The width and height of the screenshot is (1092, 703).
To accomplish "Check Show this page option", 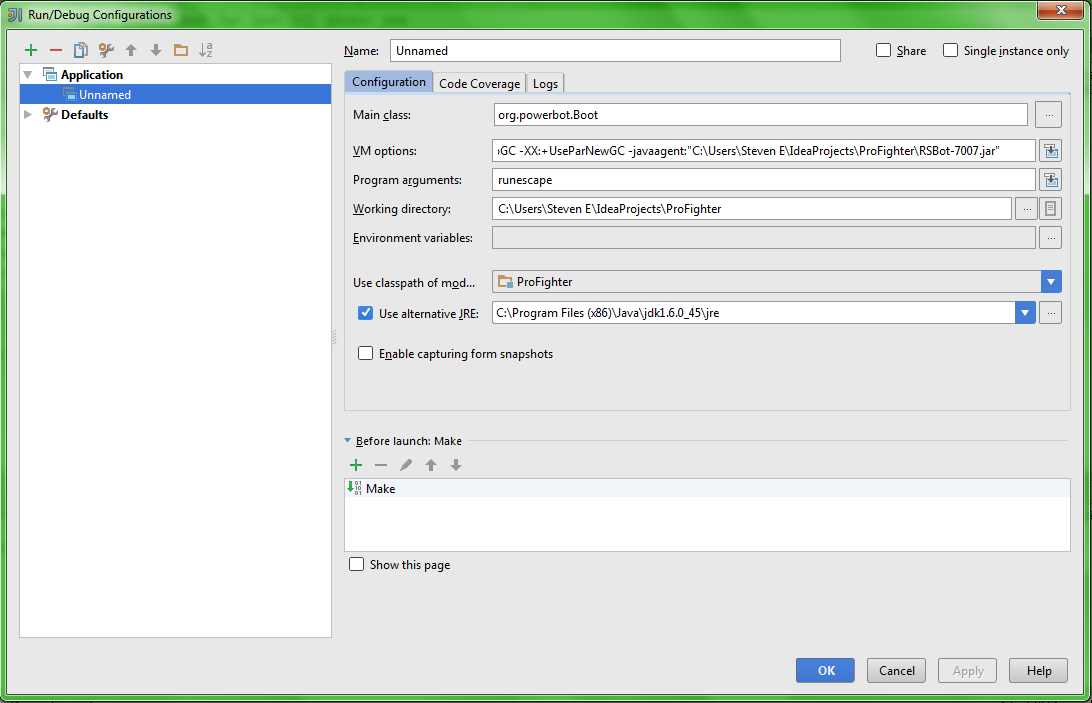I will click(x=357, y=564).
